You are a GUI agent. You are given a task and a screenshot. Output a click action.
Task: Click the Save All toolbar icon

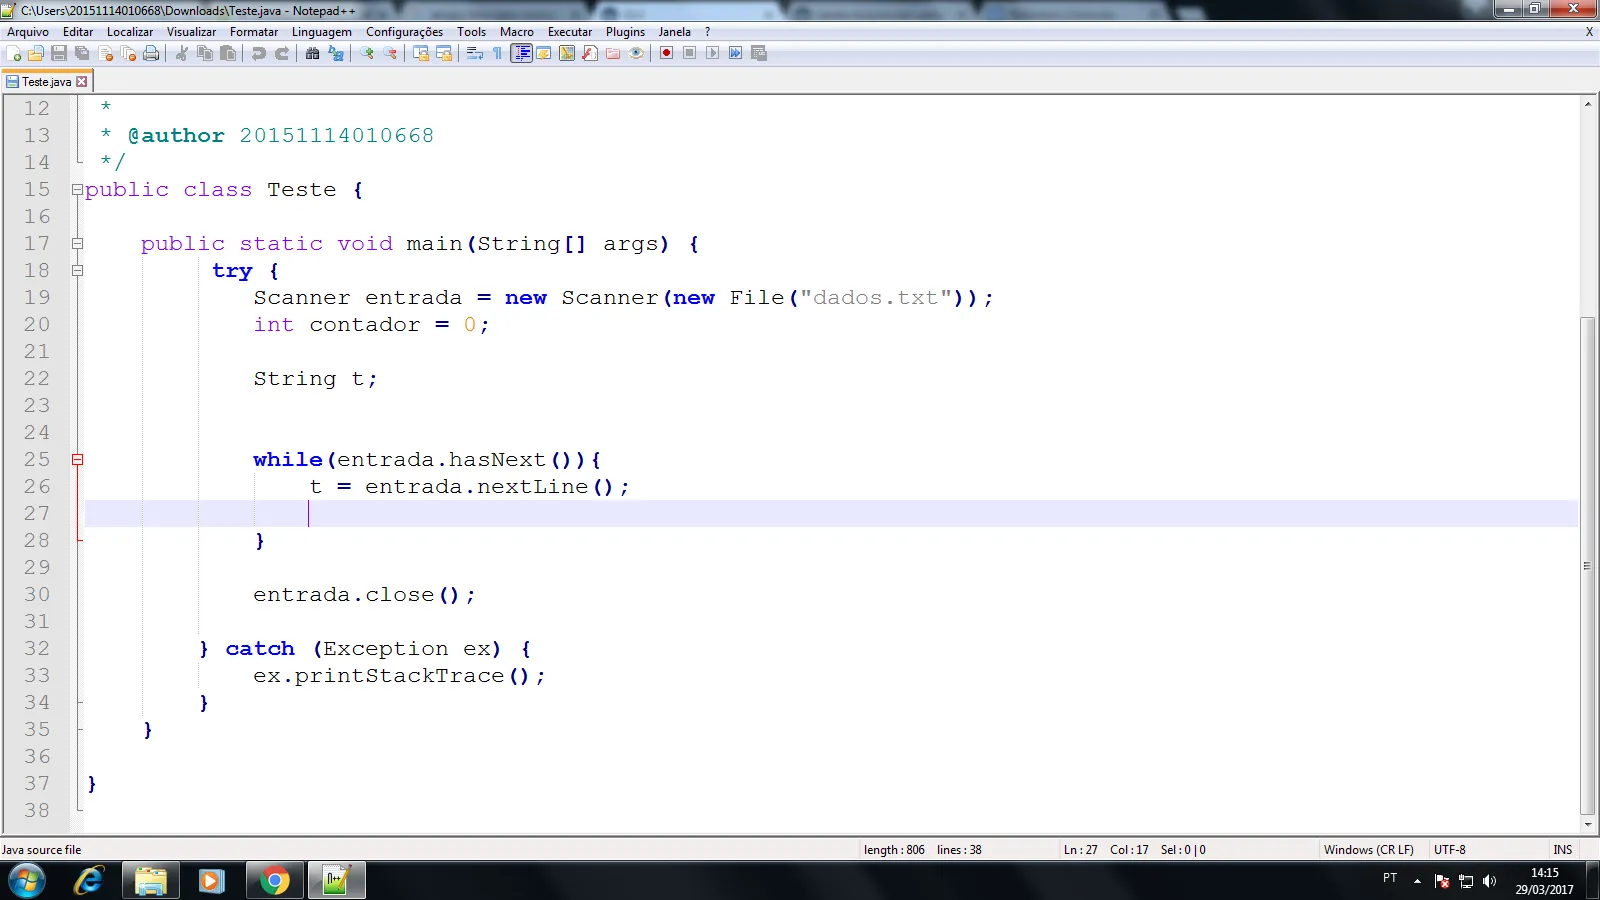pyautogui.click(x=82, y=53)
